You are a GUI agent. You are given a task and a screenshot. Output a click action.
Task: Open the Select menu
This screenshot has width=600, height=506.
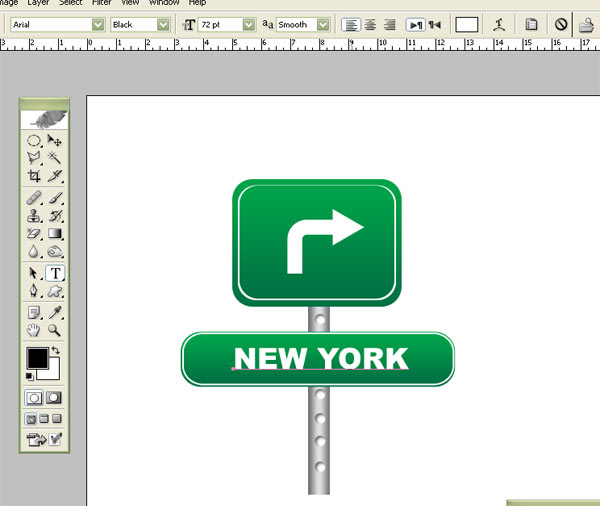click(71, 2)
